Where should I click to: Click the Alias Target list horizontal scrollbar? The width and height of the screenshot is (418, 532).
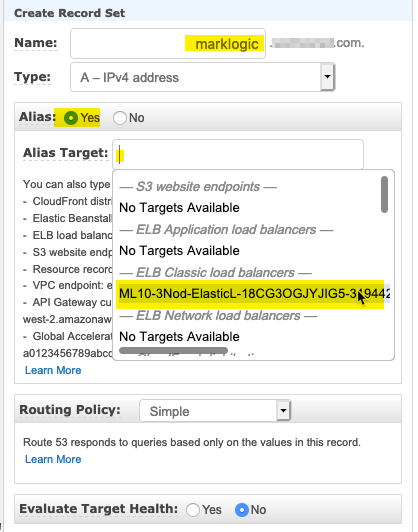[x=173, y=350]
